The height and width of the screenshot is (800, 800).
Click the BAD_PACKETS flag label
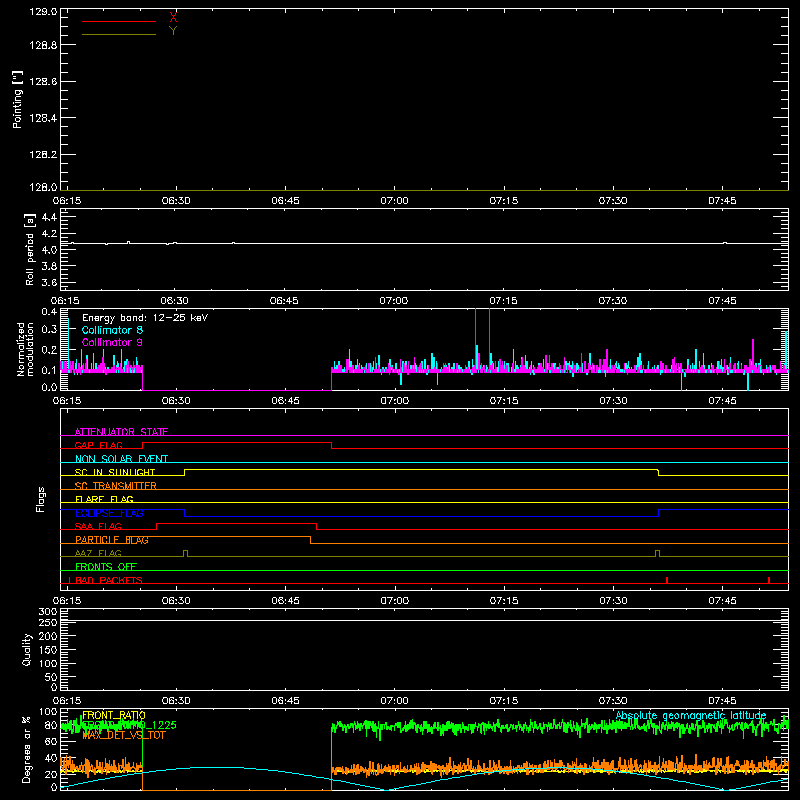click(x=109, y=580)
